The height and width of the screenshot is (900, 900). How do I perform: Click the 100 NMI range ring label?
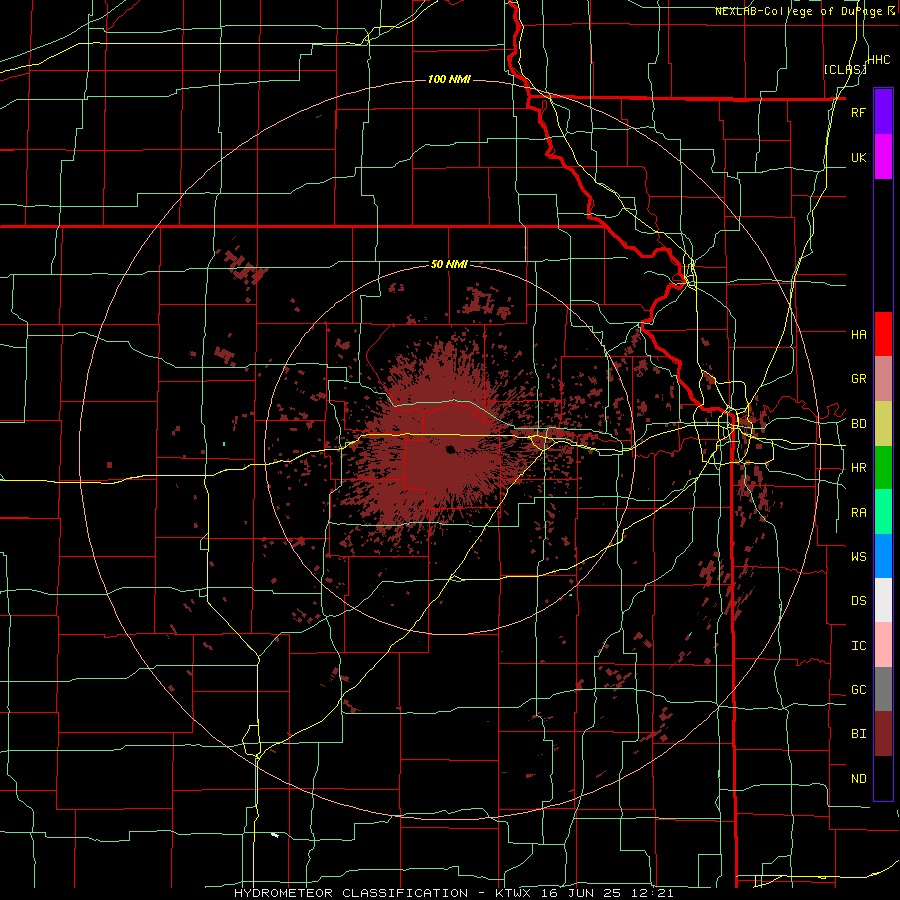(x=449, y=79)
